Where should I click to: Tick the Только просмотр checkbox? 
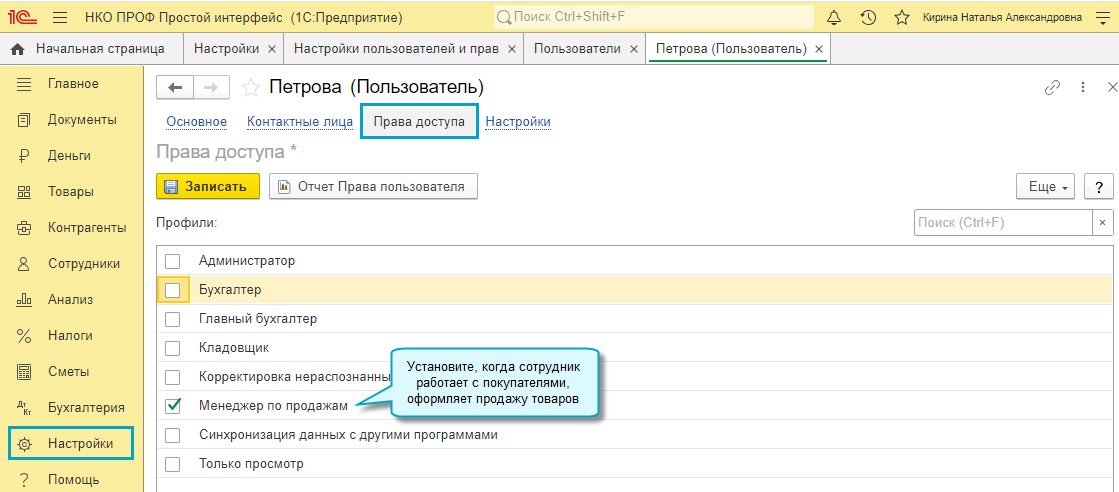tap(173, 464)
